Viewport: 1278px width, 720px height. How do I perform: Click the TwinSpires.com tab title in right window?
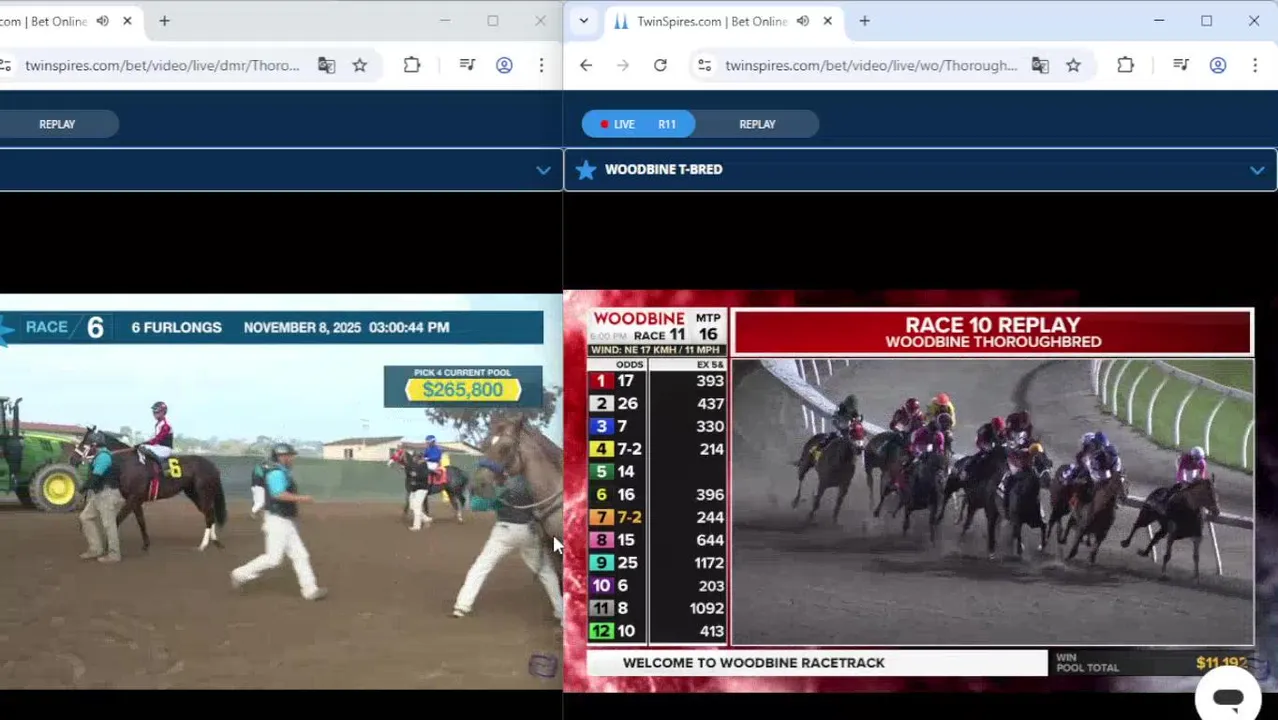712,21
